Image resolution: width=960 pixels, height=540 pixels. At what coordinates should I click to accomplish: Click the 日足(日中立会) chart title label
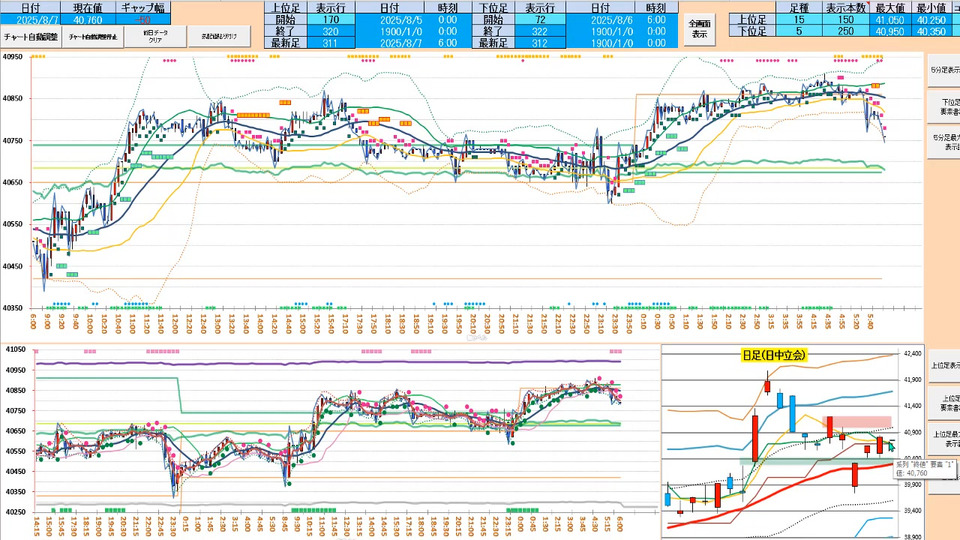tap(774, 356)
